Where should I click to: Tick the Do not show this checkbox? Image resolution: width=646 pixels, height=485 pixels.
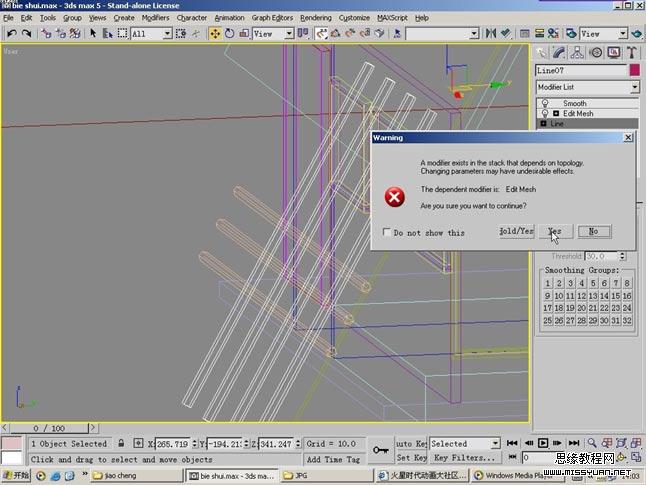pyautogui.click(x=386, y=232)
